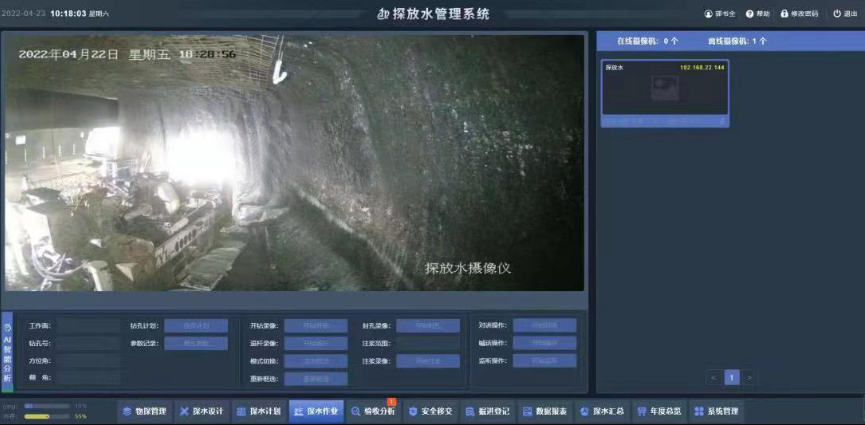Click the 倾角 input field

click(x=88, y=378)
